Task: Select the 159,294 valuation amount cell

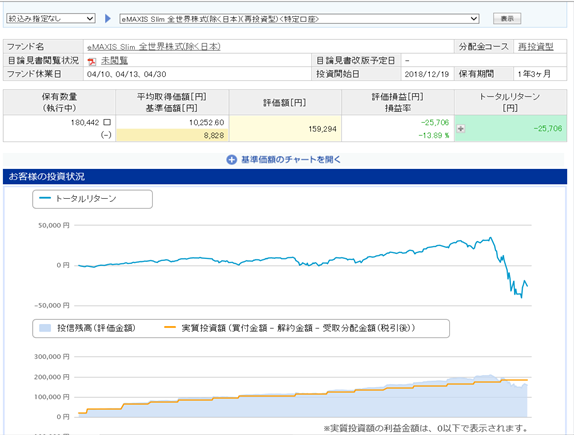Action: [286, 129]
